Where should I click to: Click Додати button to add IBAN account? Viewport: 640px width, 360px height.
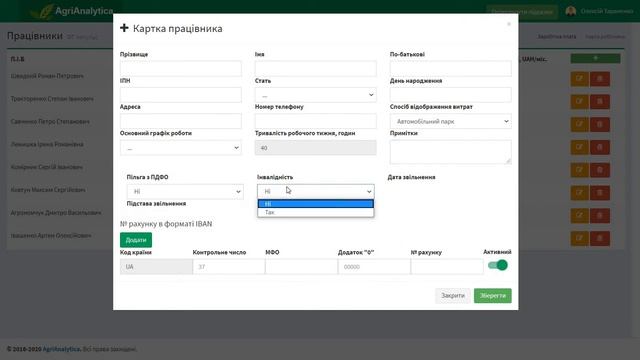[136, 240]
